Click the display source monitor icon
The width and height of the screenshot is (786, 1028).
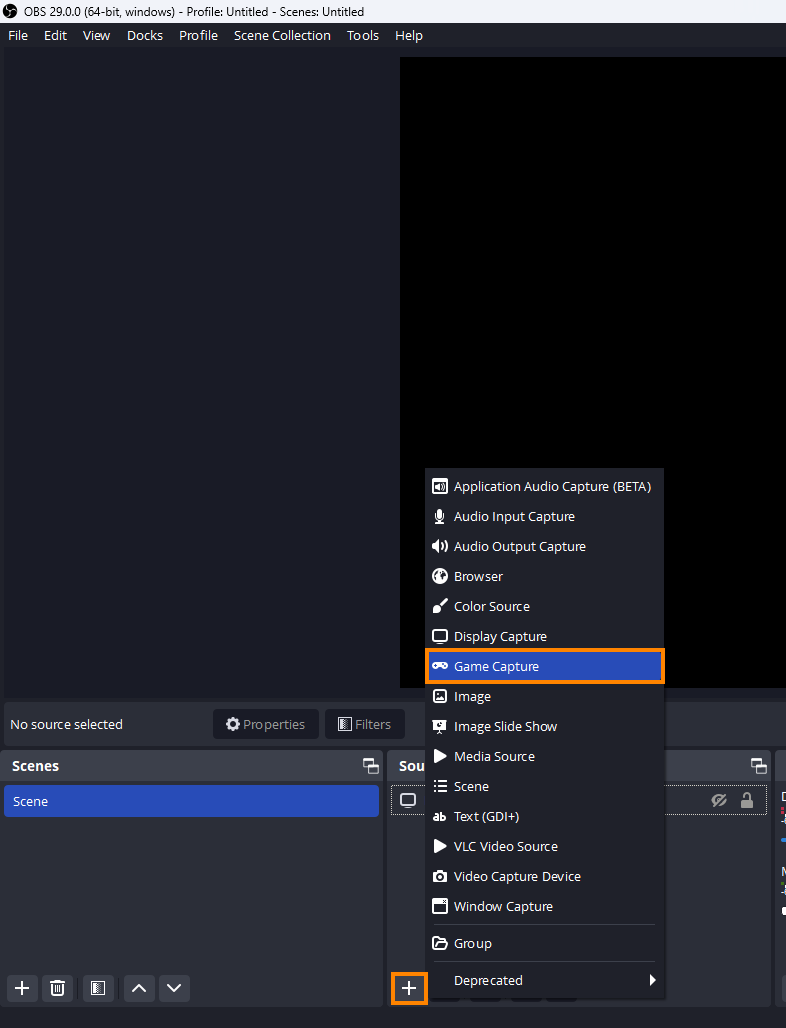pyautogui.click(x=408, y=801)
